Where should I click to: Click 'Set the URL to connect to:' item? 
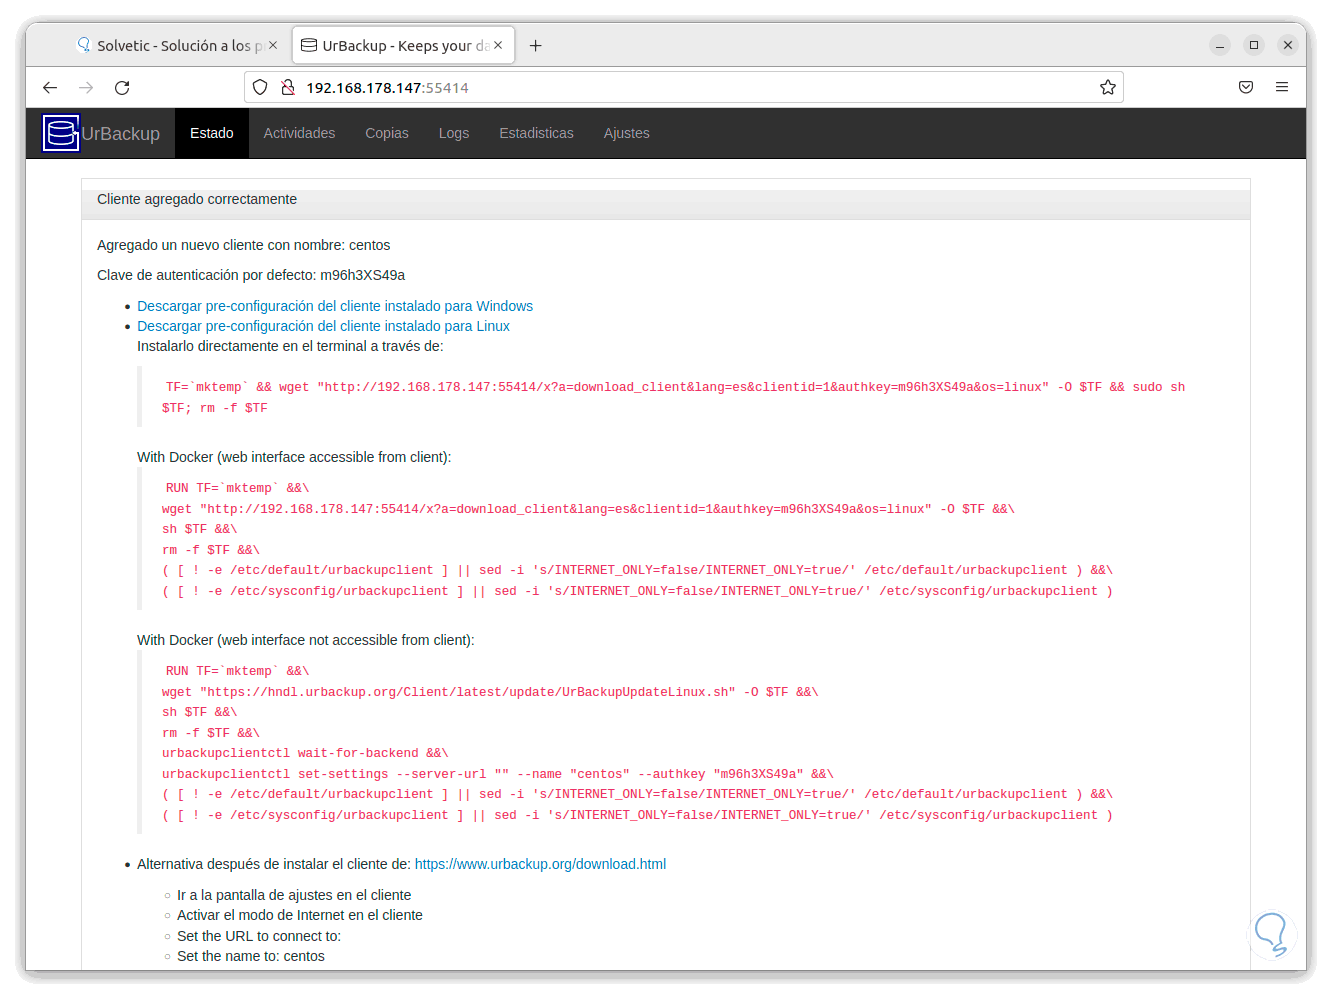coord(259,936)
